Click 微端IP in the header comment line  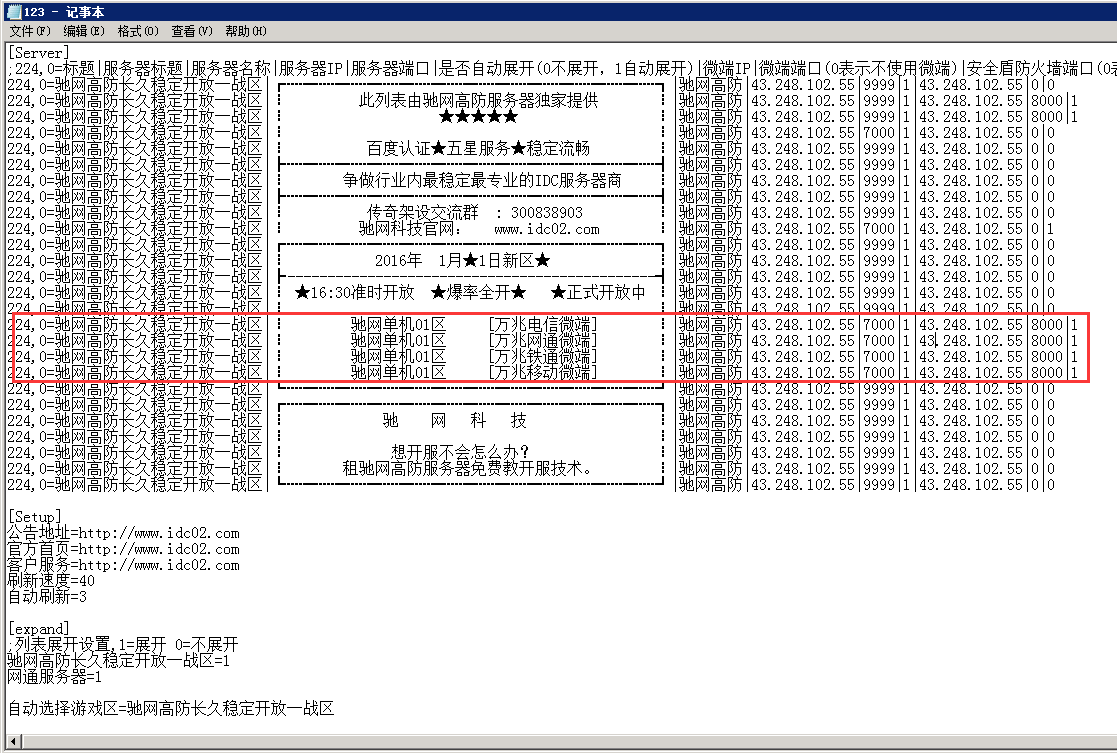click(x=727, y=68)
